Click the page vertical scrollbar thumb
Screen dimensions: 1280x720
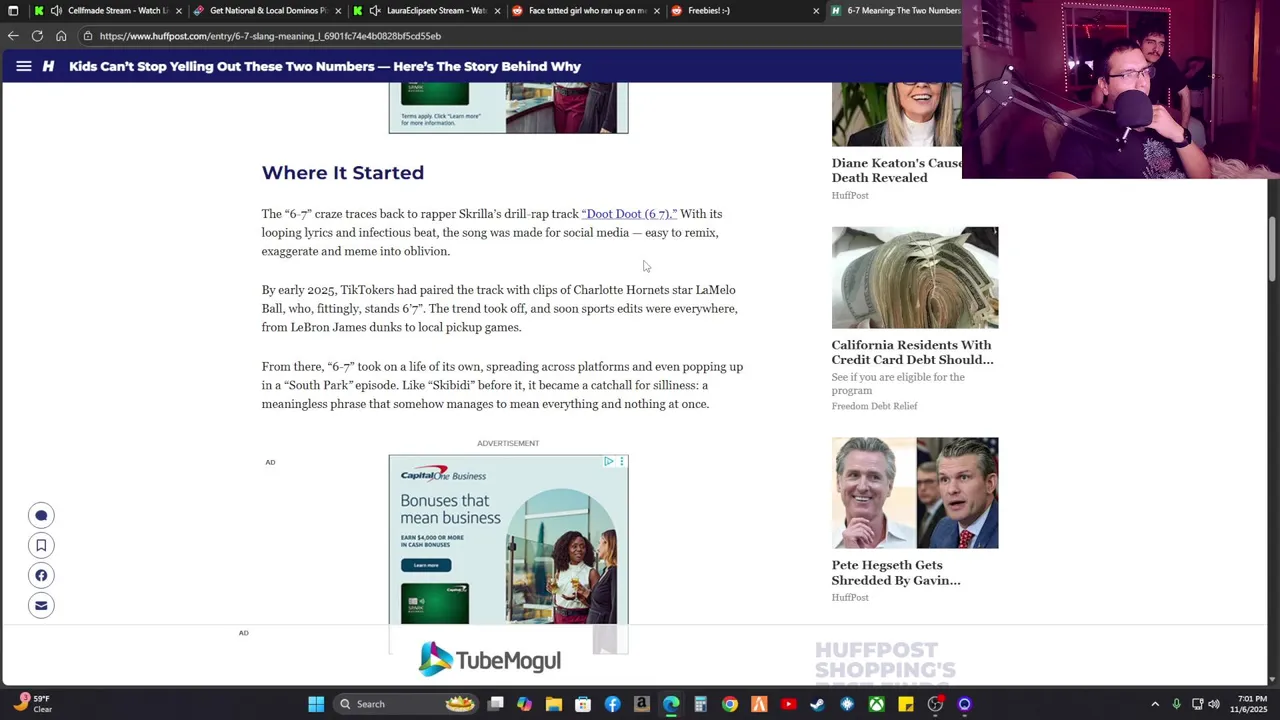1273,249
